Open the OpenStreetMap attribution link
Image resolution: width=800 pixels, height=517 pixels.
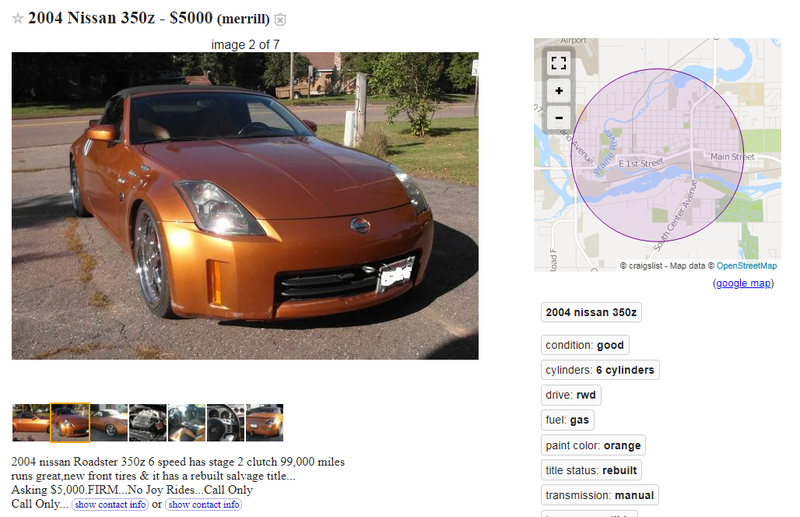click(x=746, y=265)
